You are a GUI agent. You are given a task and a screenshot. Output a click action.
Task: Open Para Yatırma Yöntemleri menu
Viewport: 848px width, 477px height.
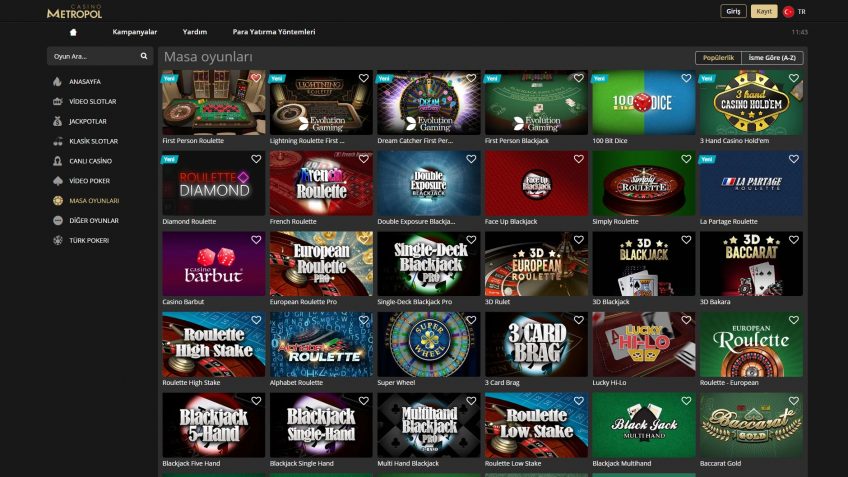click(273, 32)
